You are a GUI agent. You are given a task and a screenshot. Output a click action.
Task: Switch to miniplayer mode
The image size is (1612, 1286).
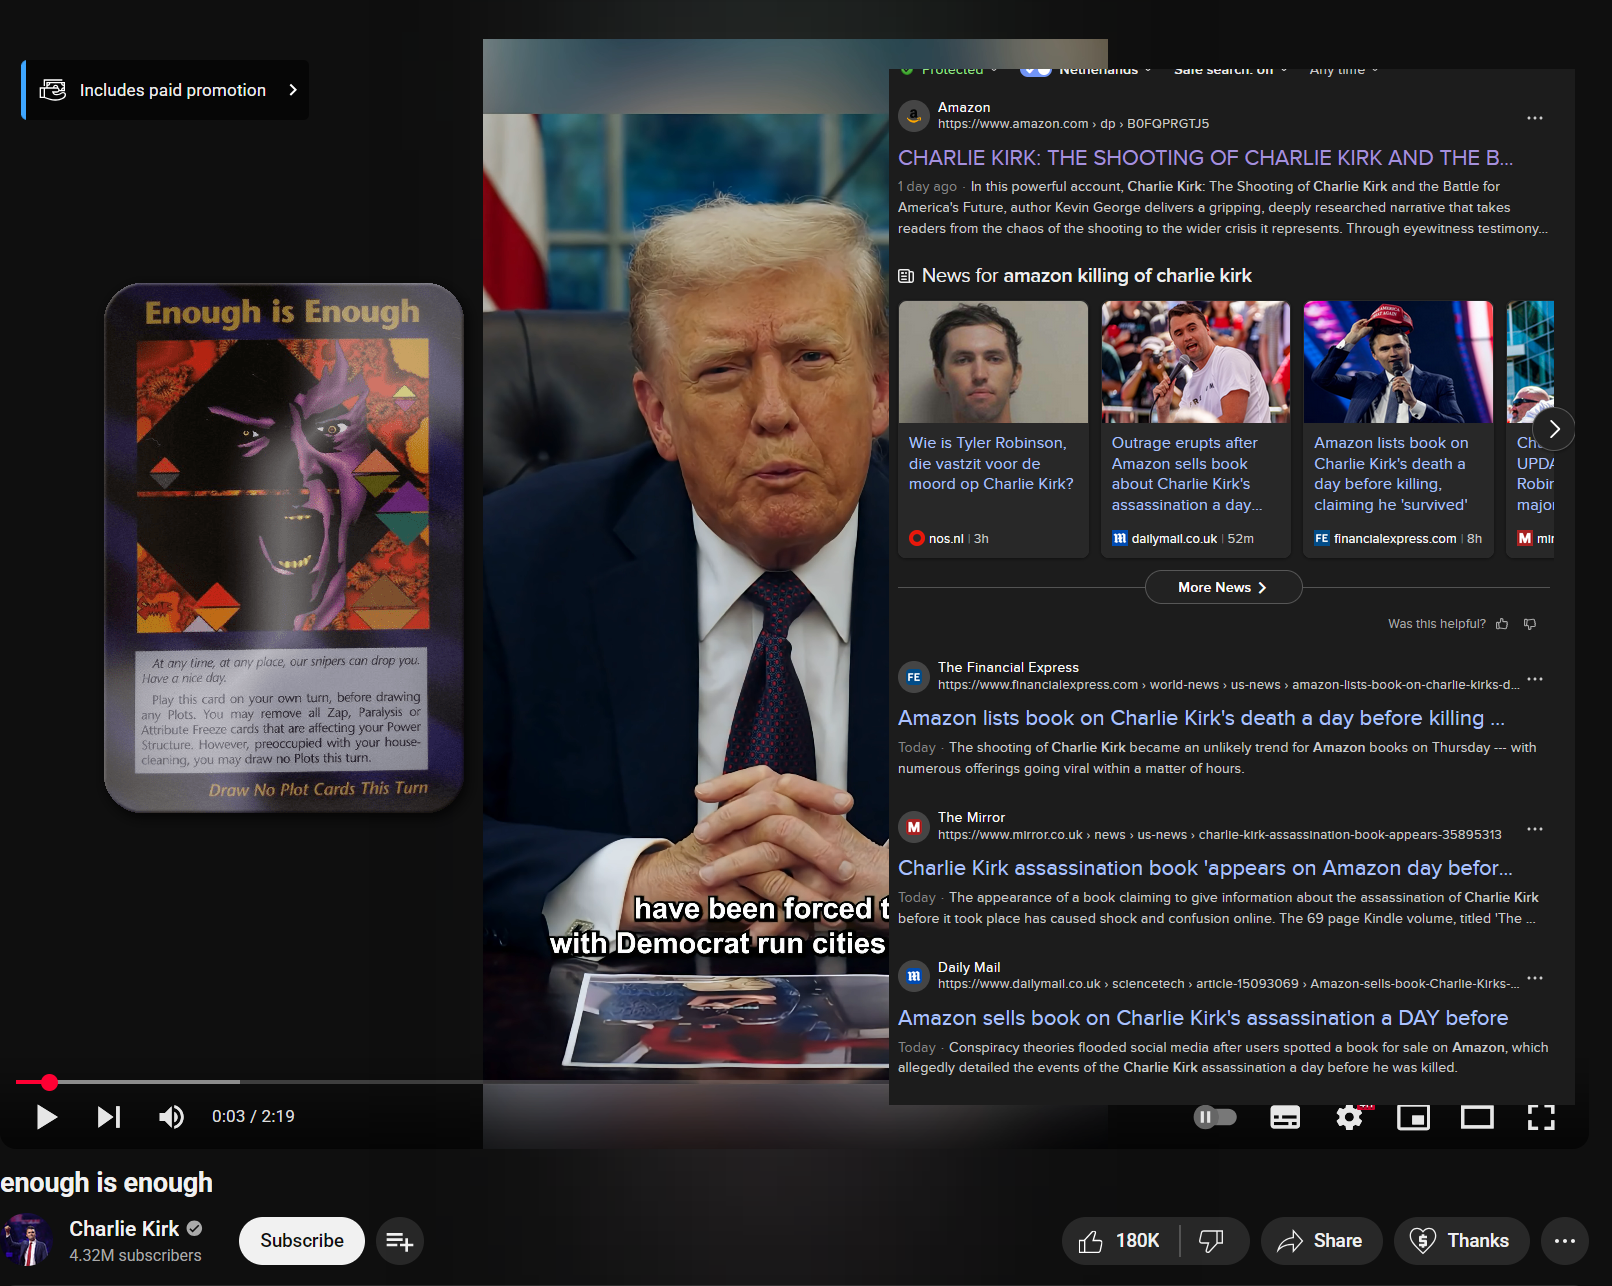click(1413, 1117)
